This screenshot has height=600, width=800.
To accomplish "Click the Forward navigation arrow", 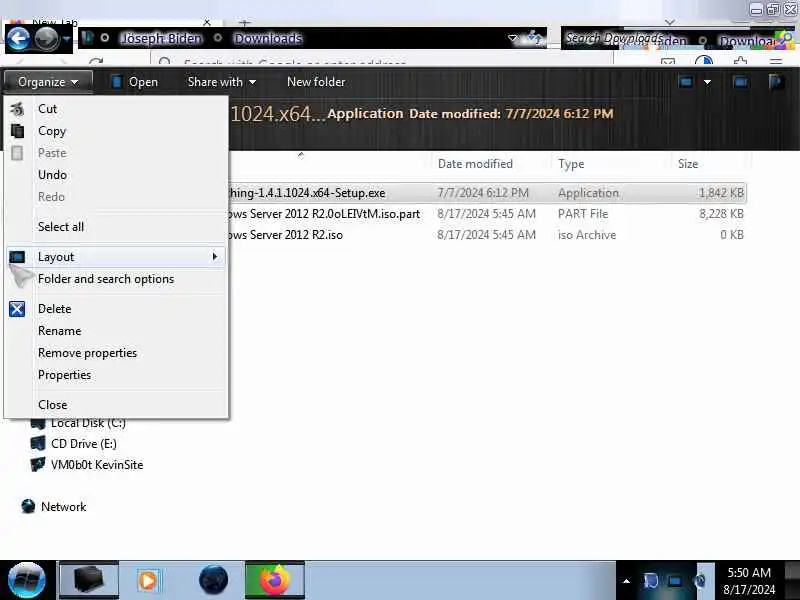I will (x=46, y=38).
